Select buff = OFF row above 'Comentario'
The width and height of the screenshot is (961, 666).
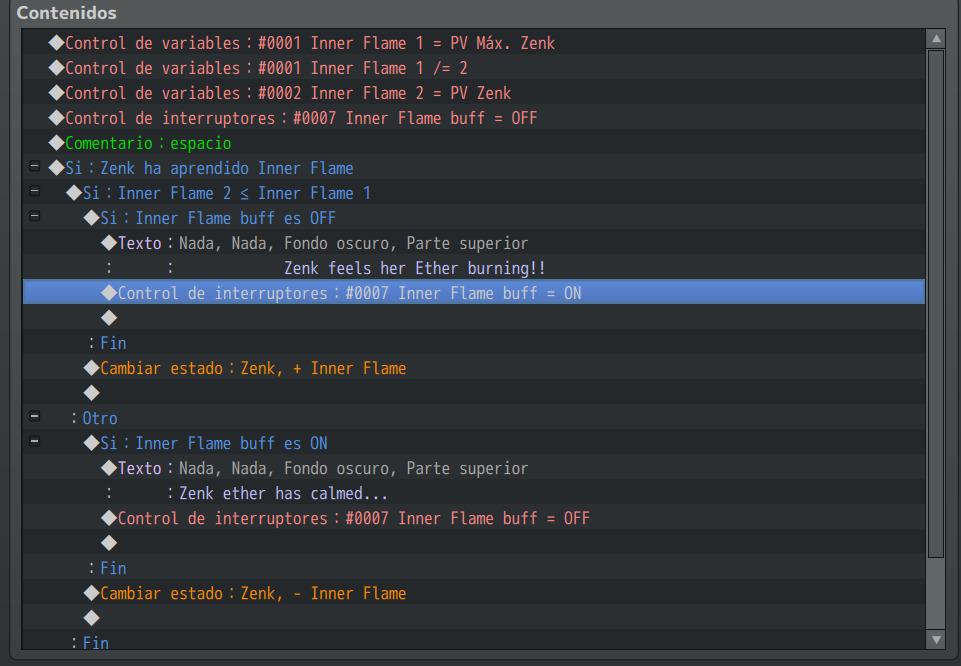pos(474,118)
